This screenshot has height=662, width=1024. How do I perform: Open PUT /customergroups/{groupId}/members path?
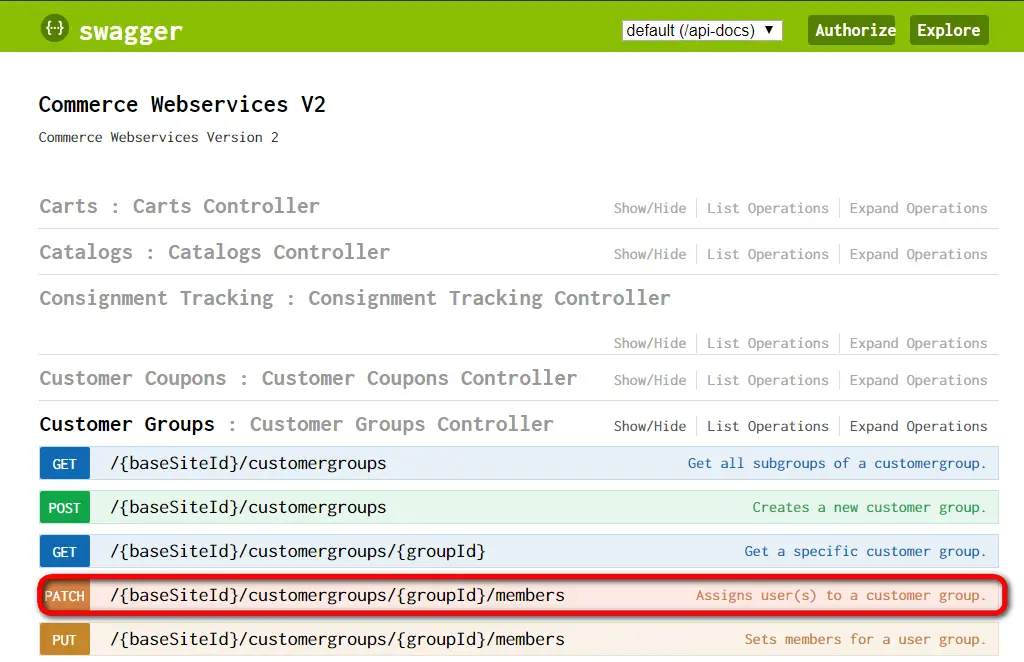click(337, 640)
